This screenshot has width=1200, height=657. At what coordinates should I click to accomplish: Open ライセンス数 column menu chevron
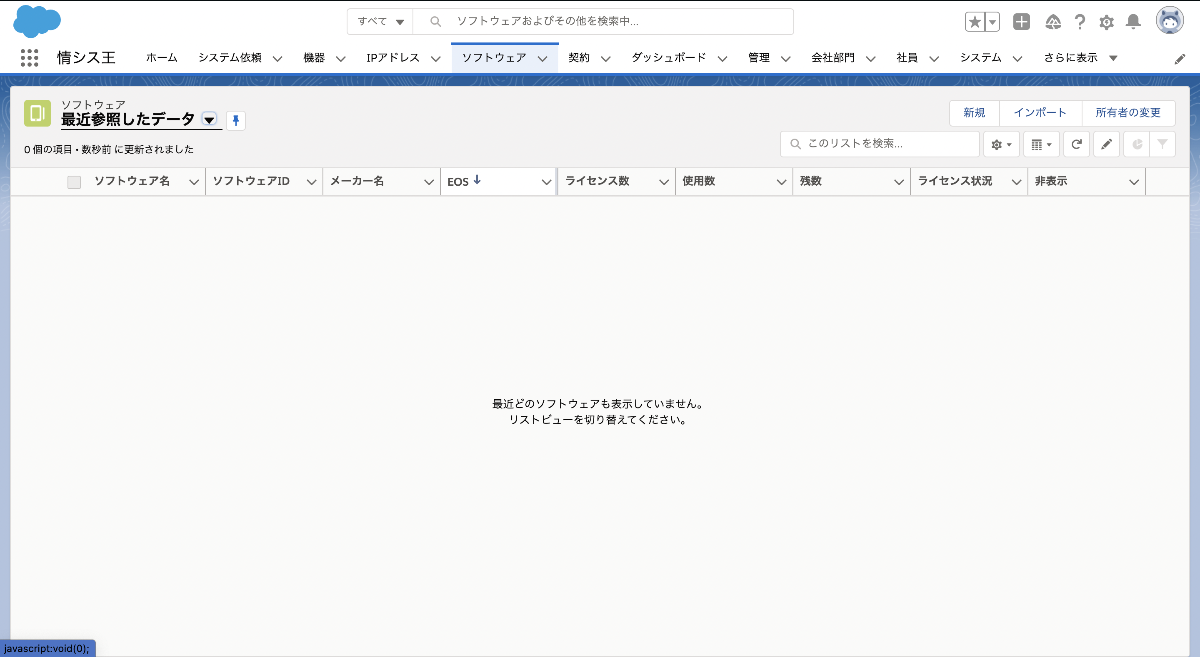(664, 182)
